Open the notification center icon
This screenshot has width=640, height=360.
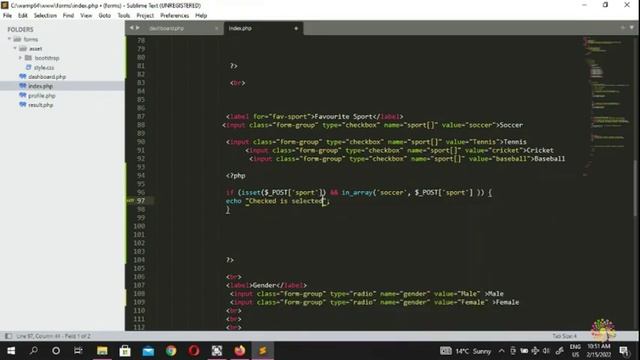tap(624, 351)
